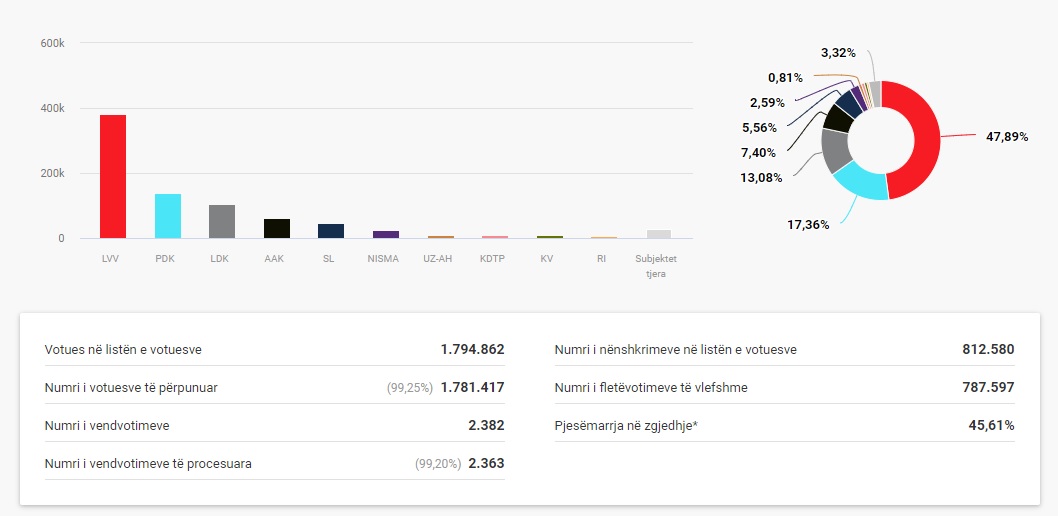Select the cyan segment of the donut chart
This screenshot has height=516, width=1058.
tap(859, 182)
